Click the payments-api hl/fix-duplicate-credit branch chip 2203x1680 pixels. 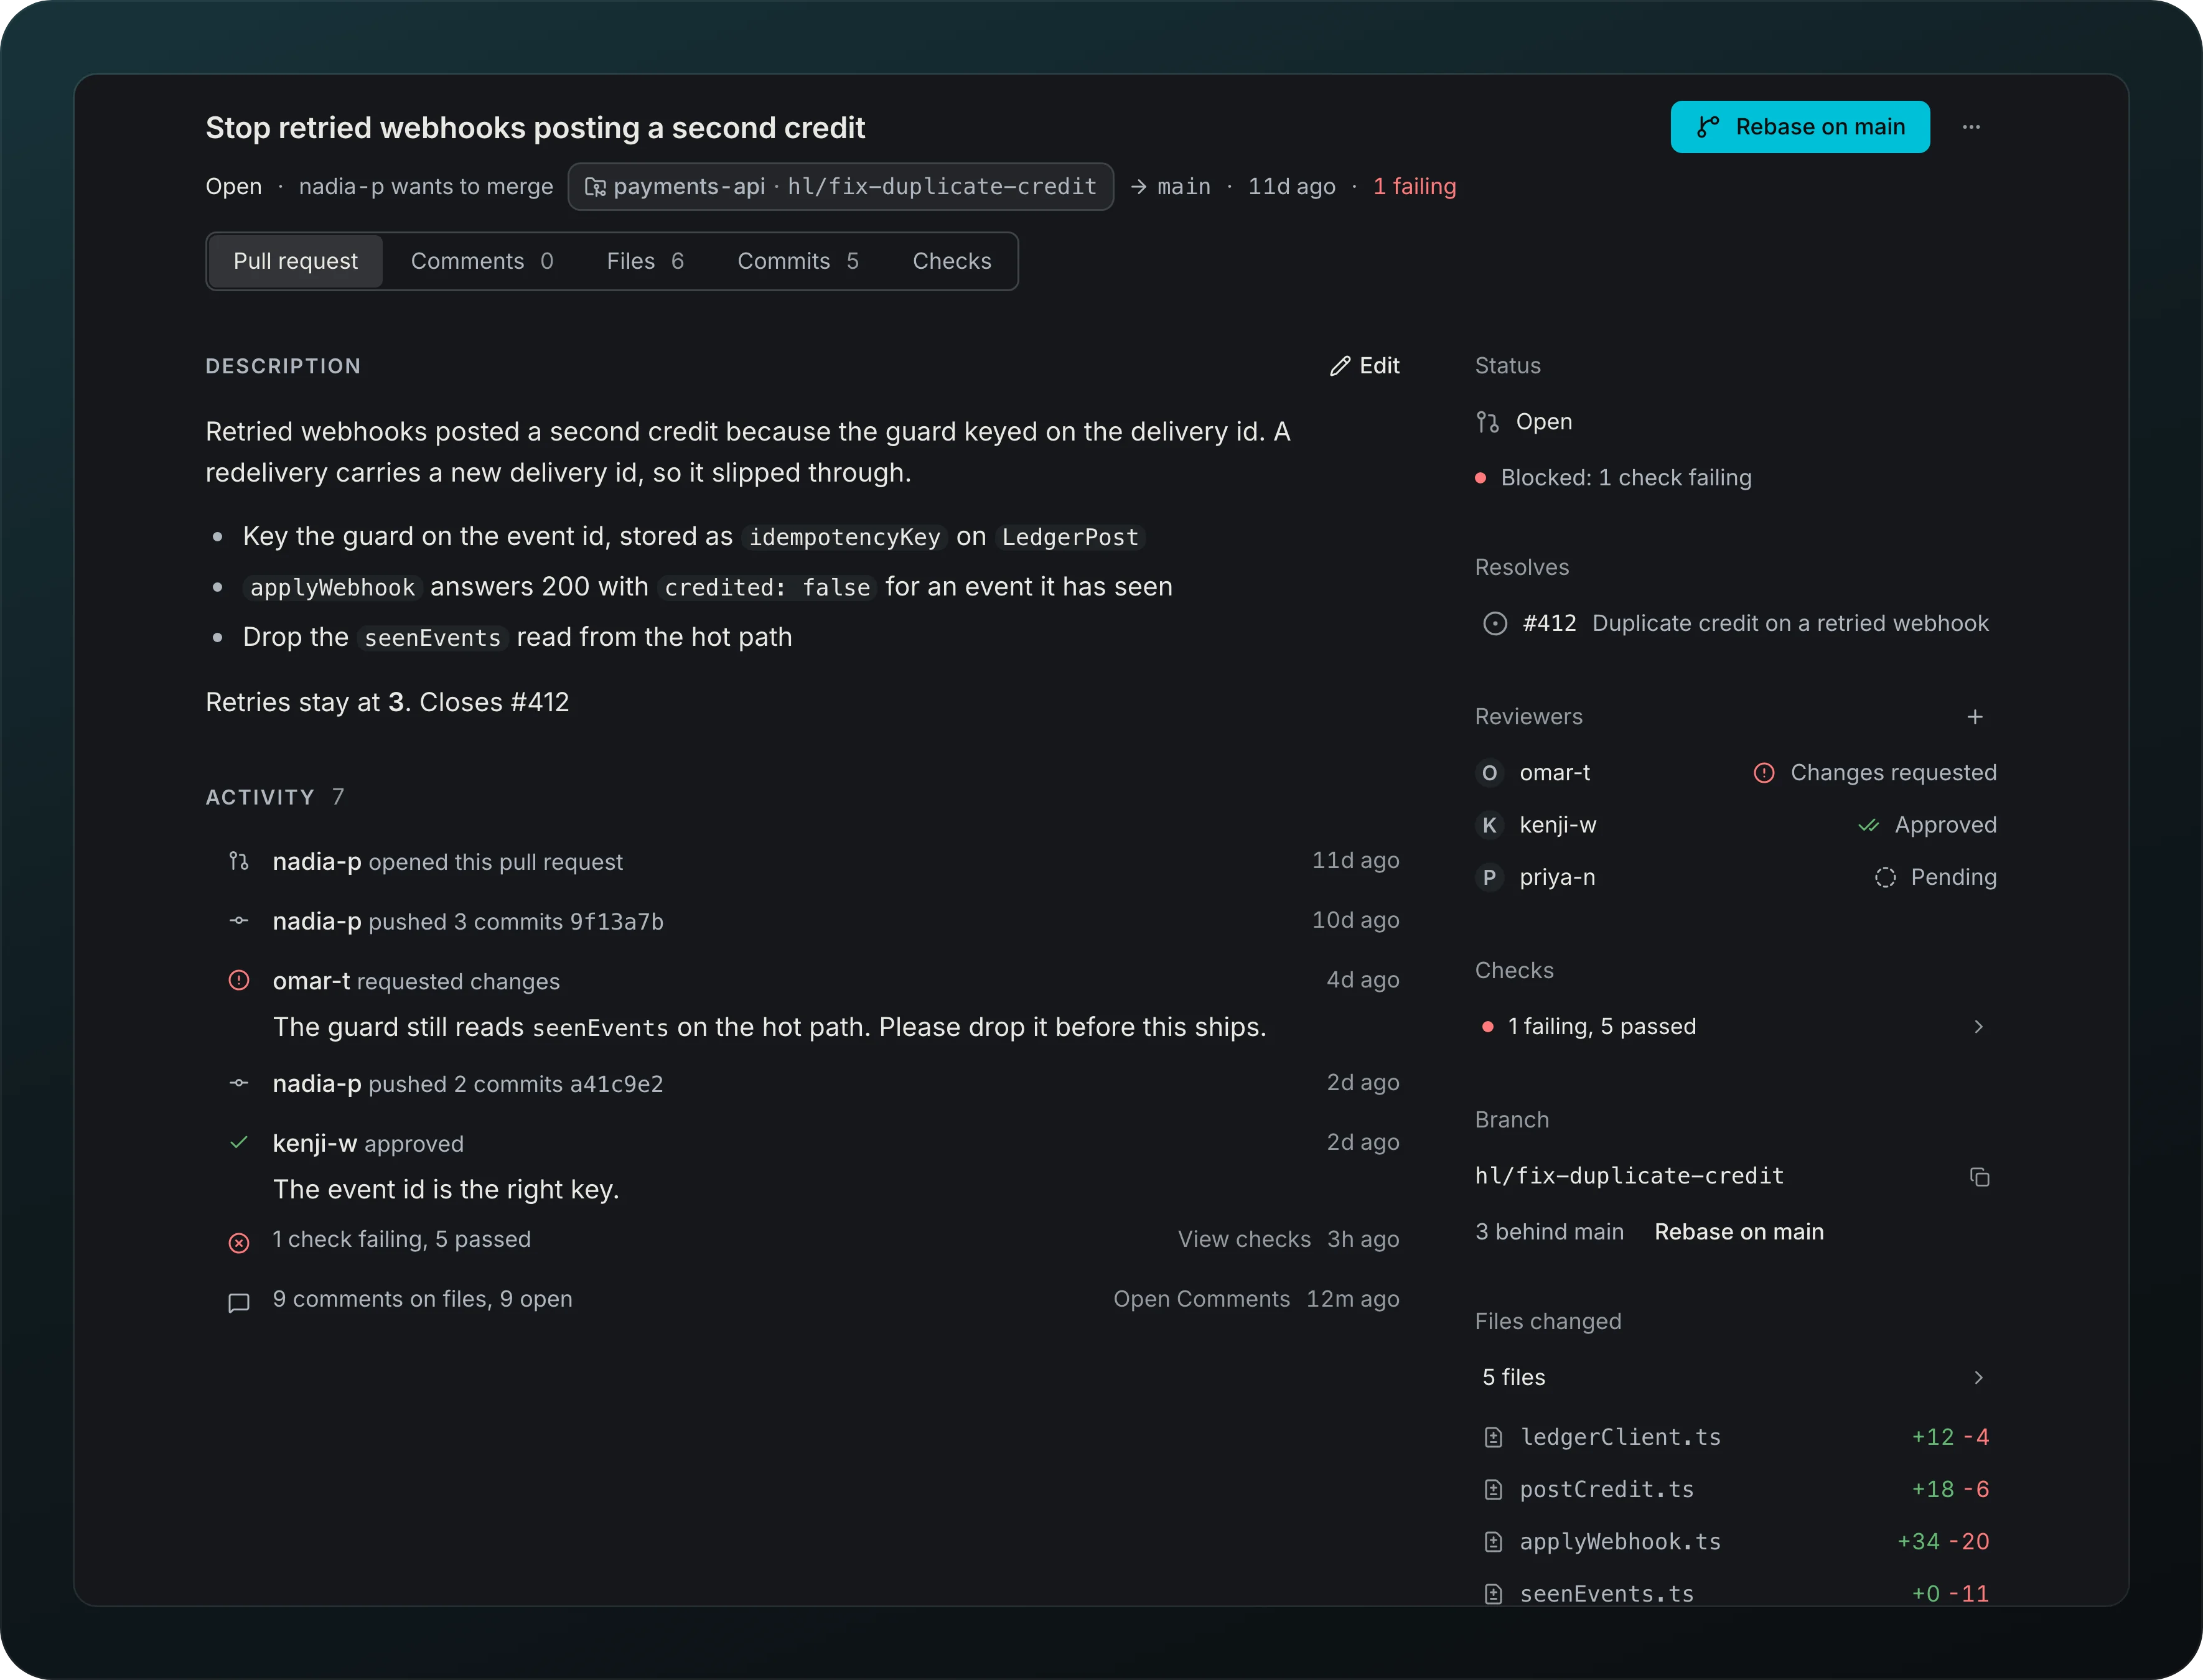(x=841, y=187)
